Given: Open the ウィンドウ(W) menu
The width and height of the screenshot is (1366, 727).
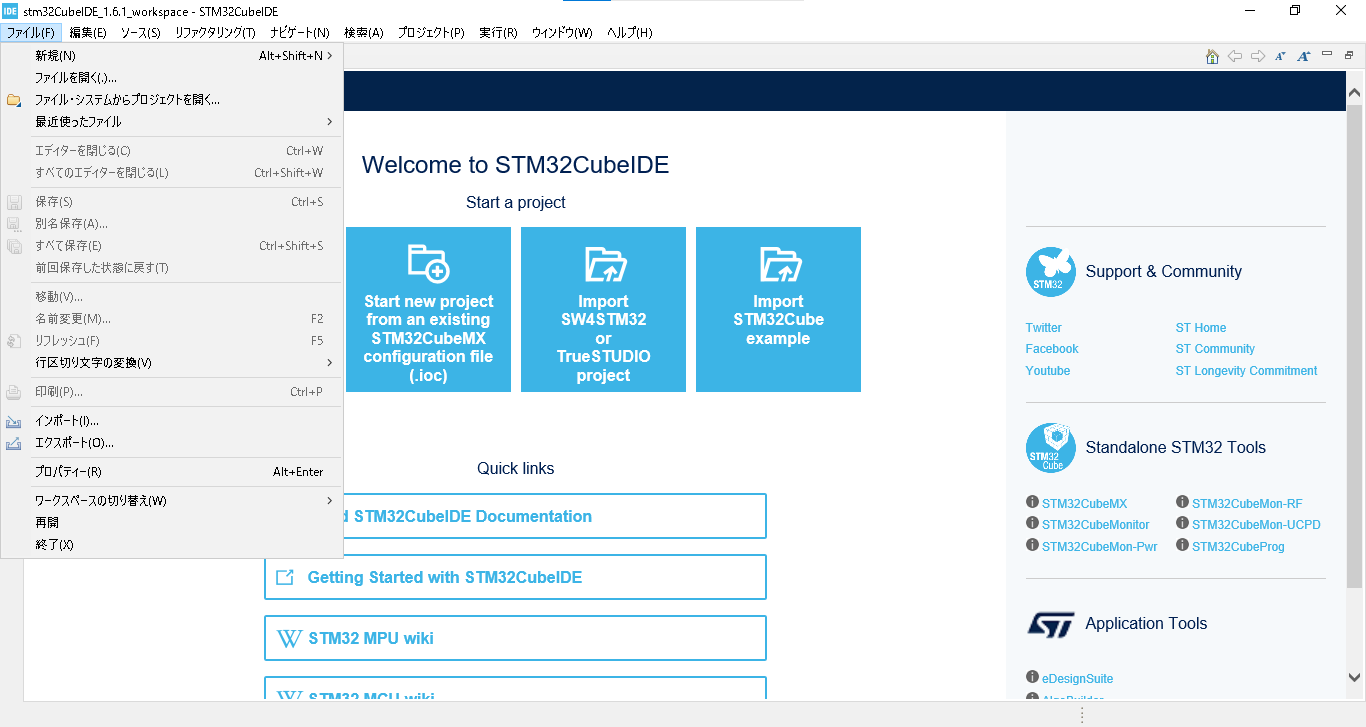Looking at the screenshot, I should click(x=562, y=33).
